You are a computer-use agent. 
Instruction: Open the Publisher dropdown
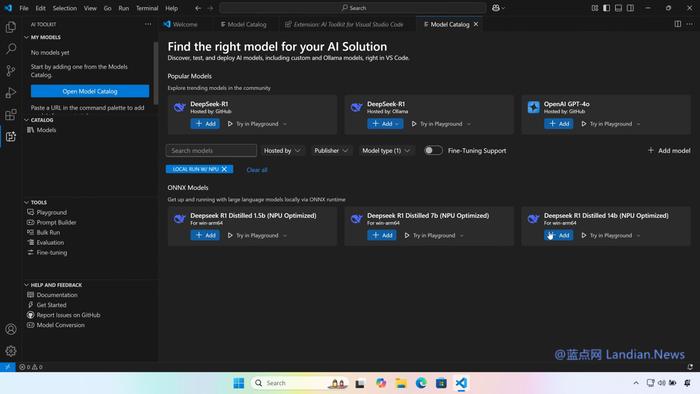tap(331, 151)
